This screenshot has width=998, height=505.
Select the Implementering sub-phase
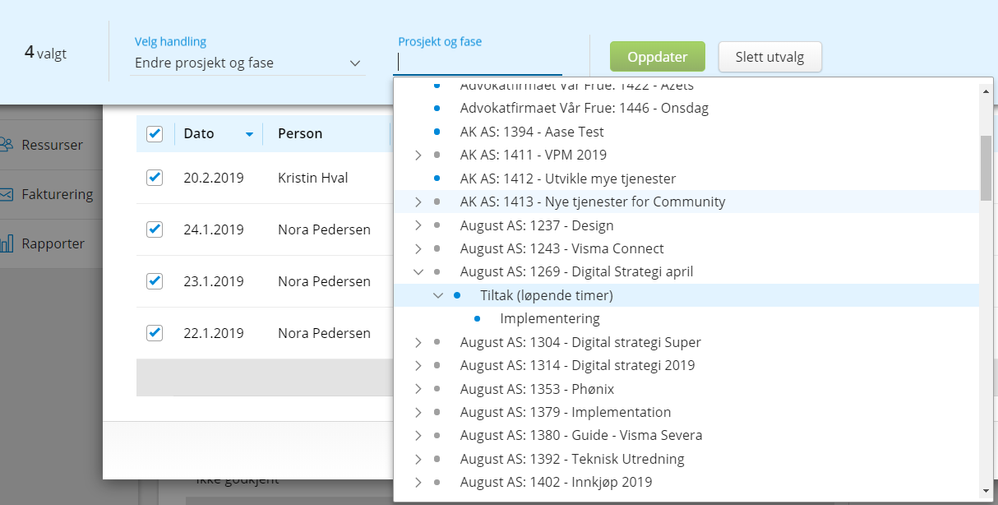click(x=550, y=318)
